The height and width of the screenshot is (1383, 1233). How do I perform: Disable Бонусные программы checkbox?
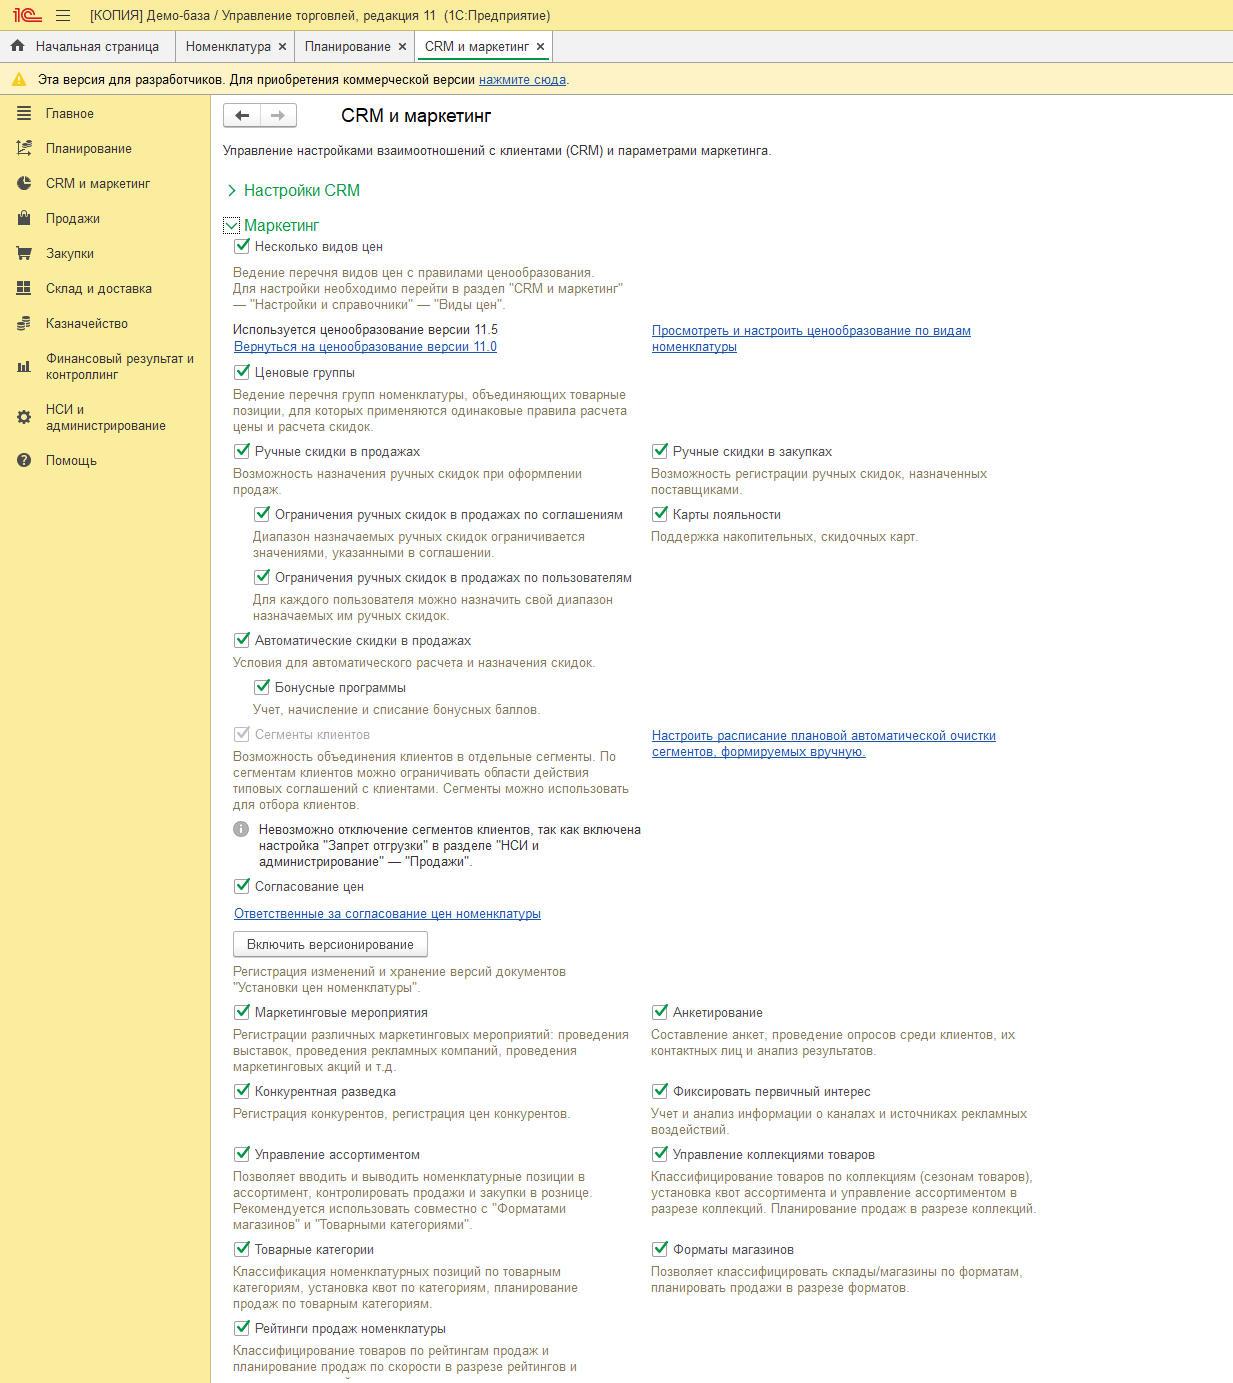click(262, 687)
